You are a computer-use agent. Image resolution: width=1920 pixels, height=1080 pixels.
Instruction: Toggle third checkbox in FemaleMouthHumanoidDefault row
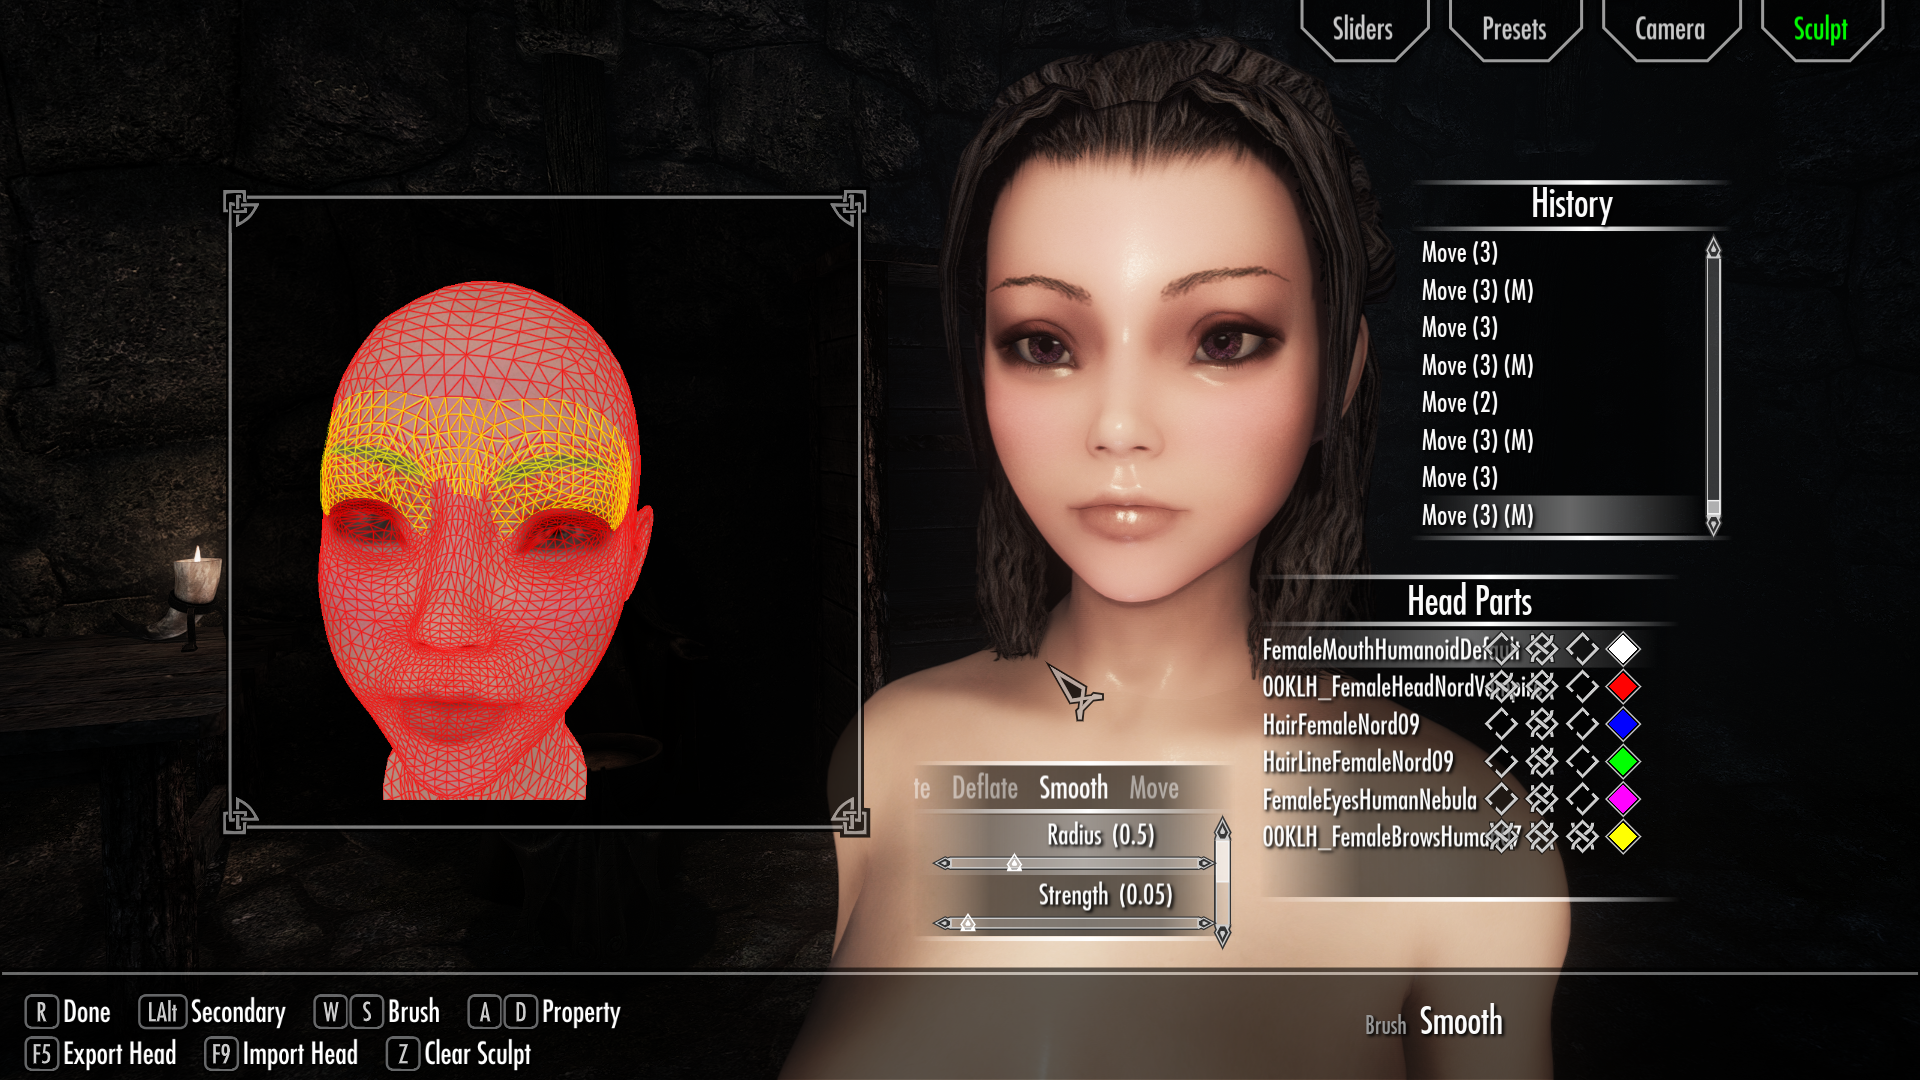[1582, 649]
